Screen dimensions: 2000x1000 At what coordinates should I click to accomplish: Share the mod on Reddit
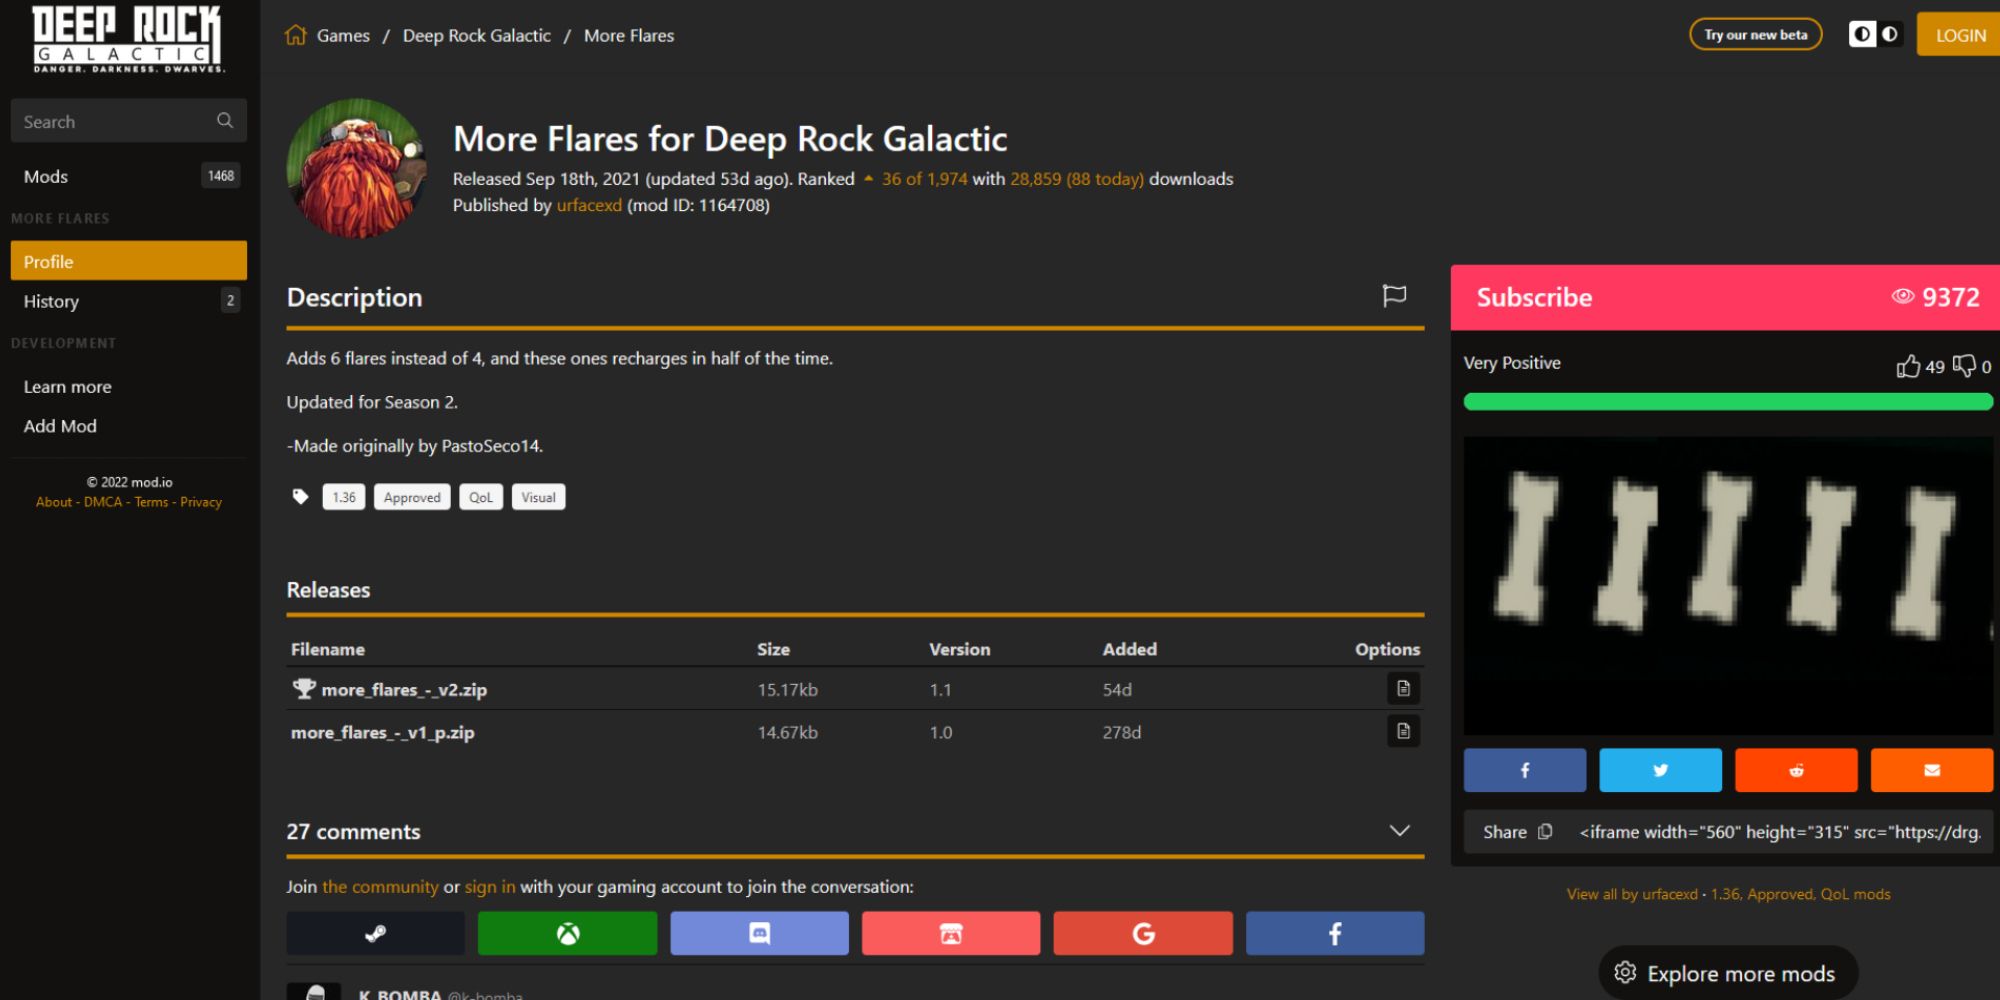pyautogui.click(x=1796, y=770)
